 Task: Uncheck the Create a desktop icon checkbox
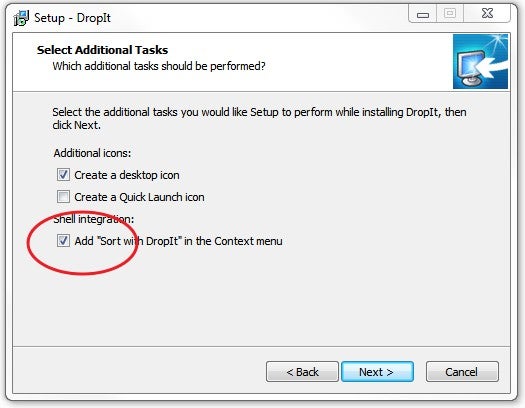click(63, 175)
